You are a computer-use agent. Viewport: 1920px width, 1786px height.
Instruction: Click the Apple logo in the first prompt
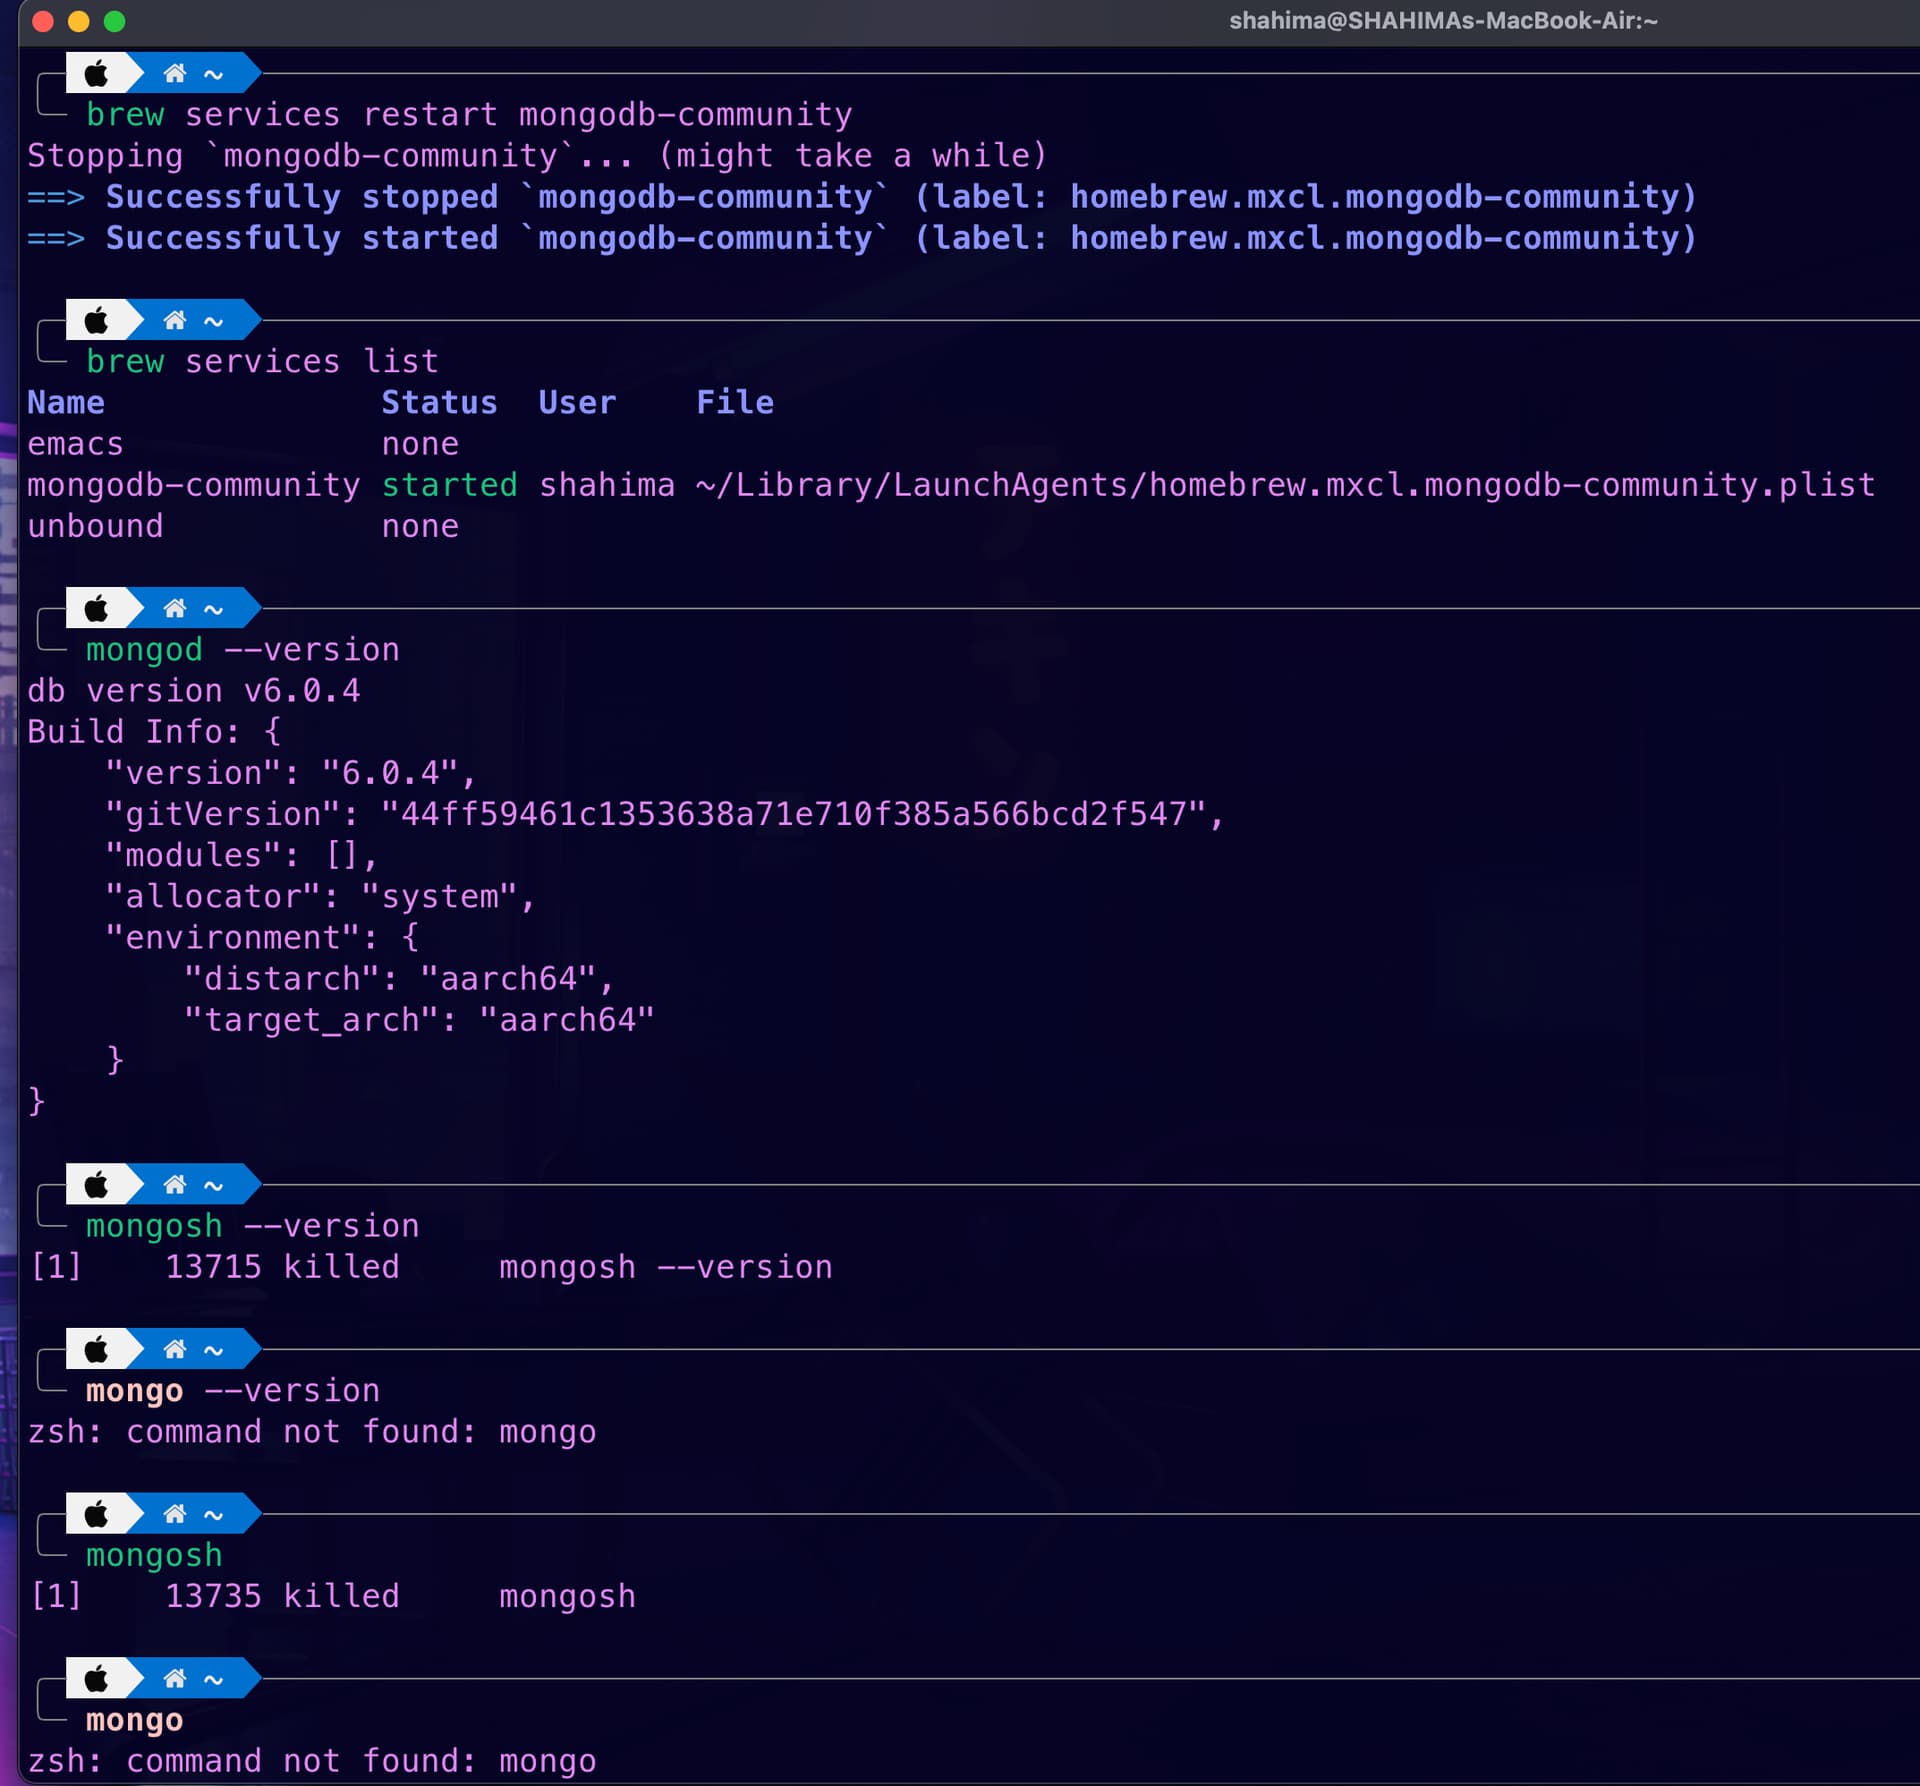coord(97,73)
